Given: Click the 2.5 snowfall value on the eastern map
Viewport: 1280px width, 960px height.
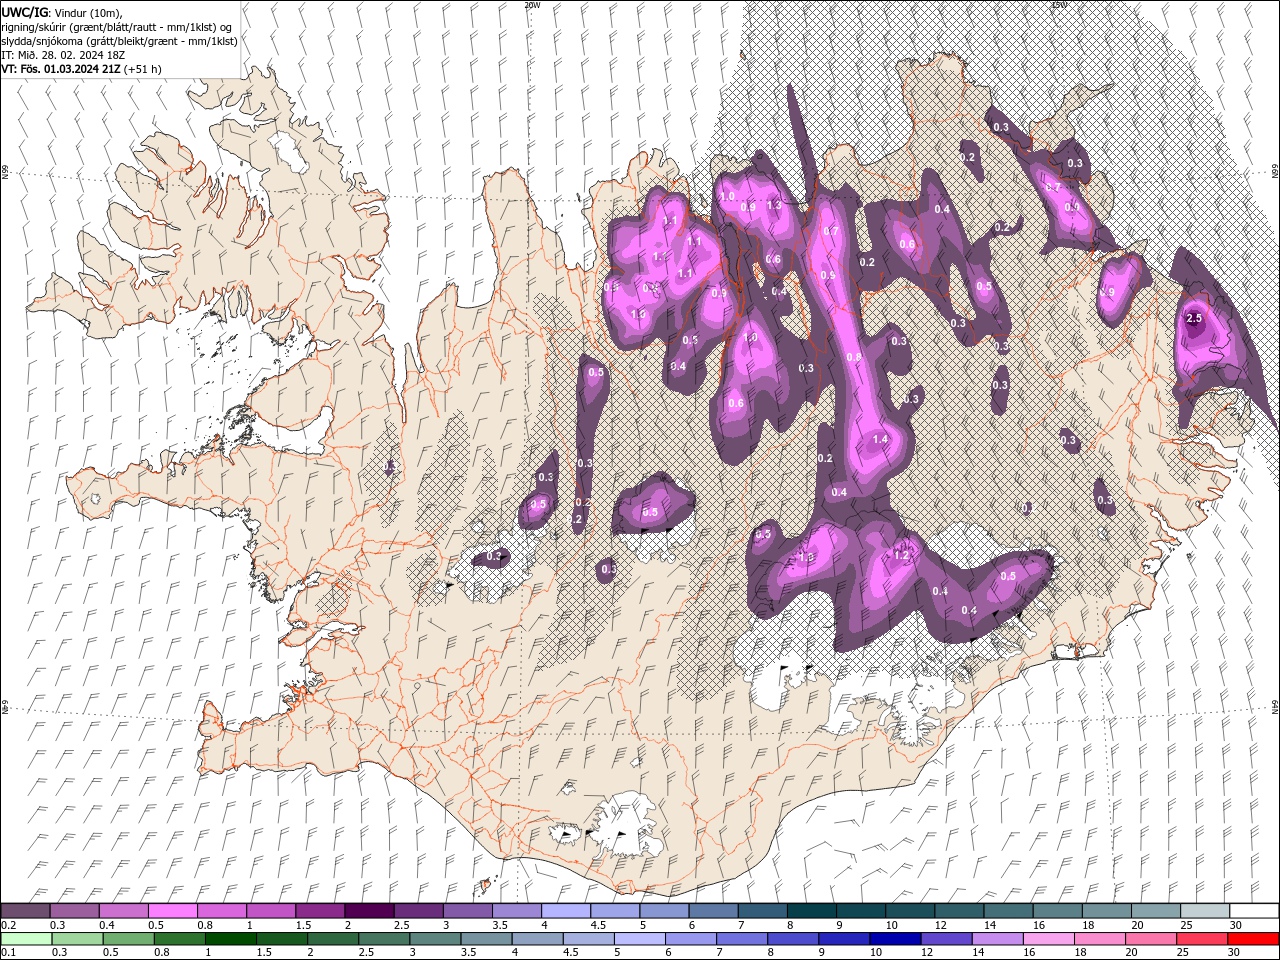Looking at the screenshot, I should click(1193, 318).
